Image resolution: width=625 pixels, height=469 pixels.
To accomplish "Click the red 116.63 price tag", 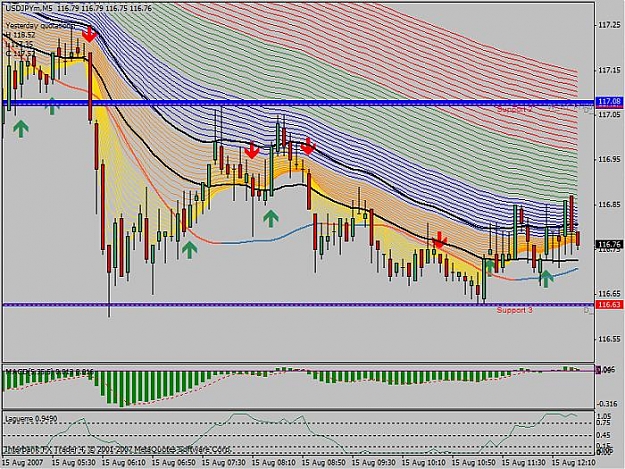I will 609,305.
